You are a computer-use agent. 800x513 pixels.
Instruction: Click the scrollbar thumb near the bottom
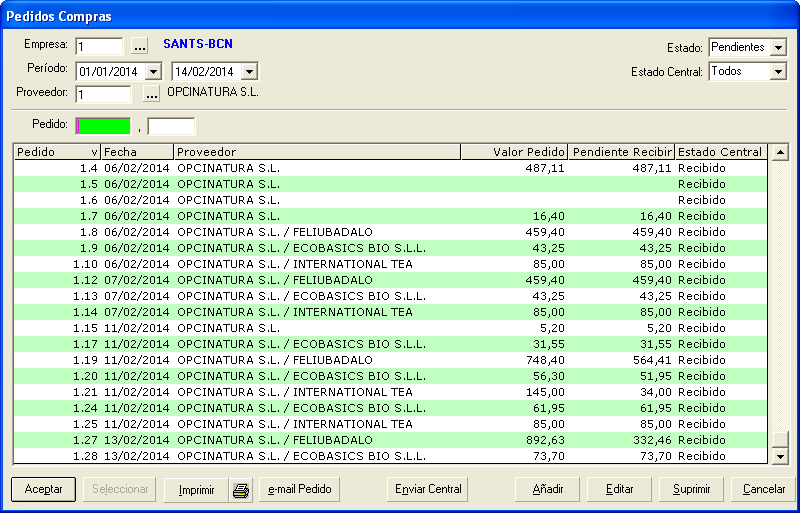tap(780, 439)
